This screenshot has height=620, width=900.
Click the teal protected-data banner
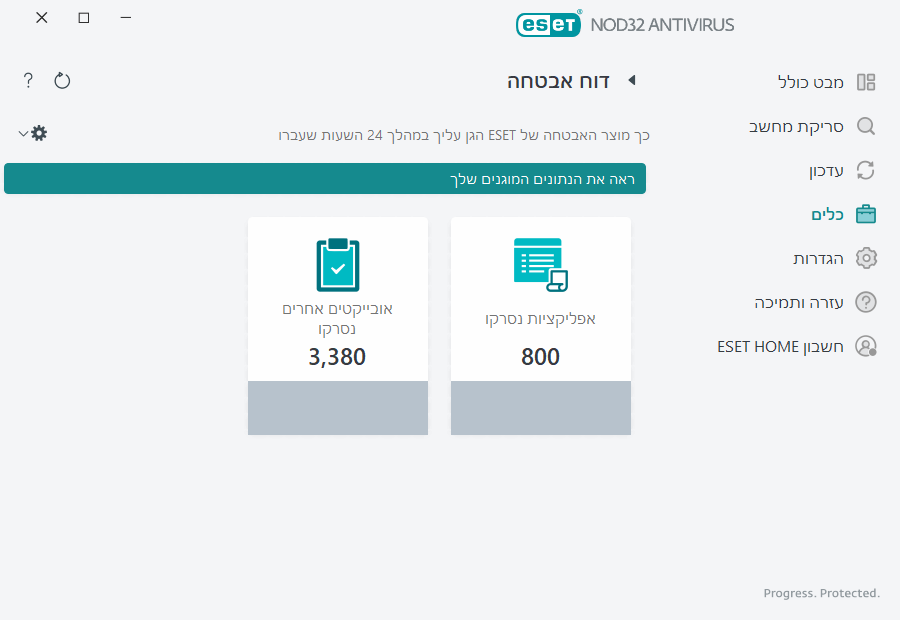(325, 179)
